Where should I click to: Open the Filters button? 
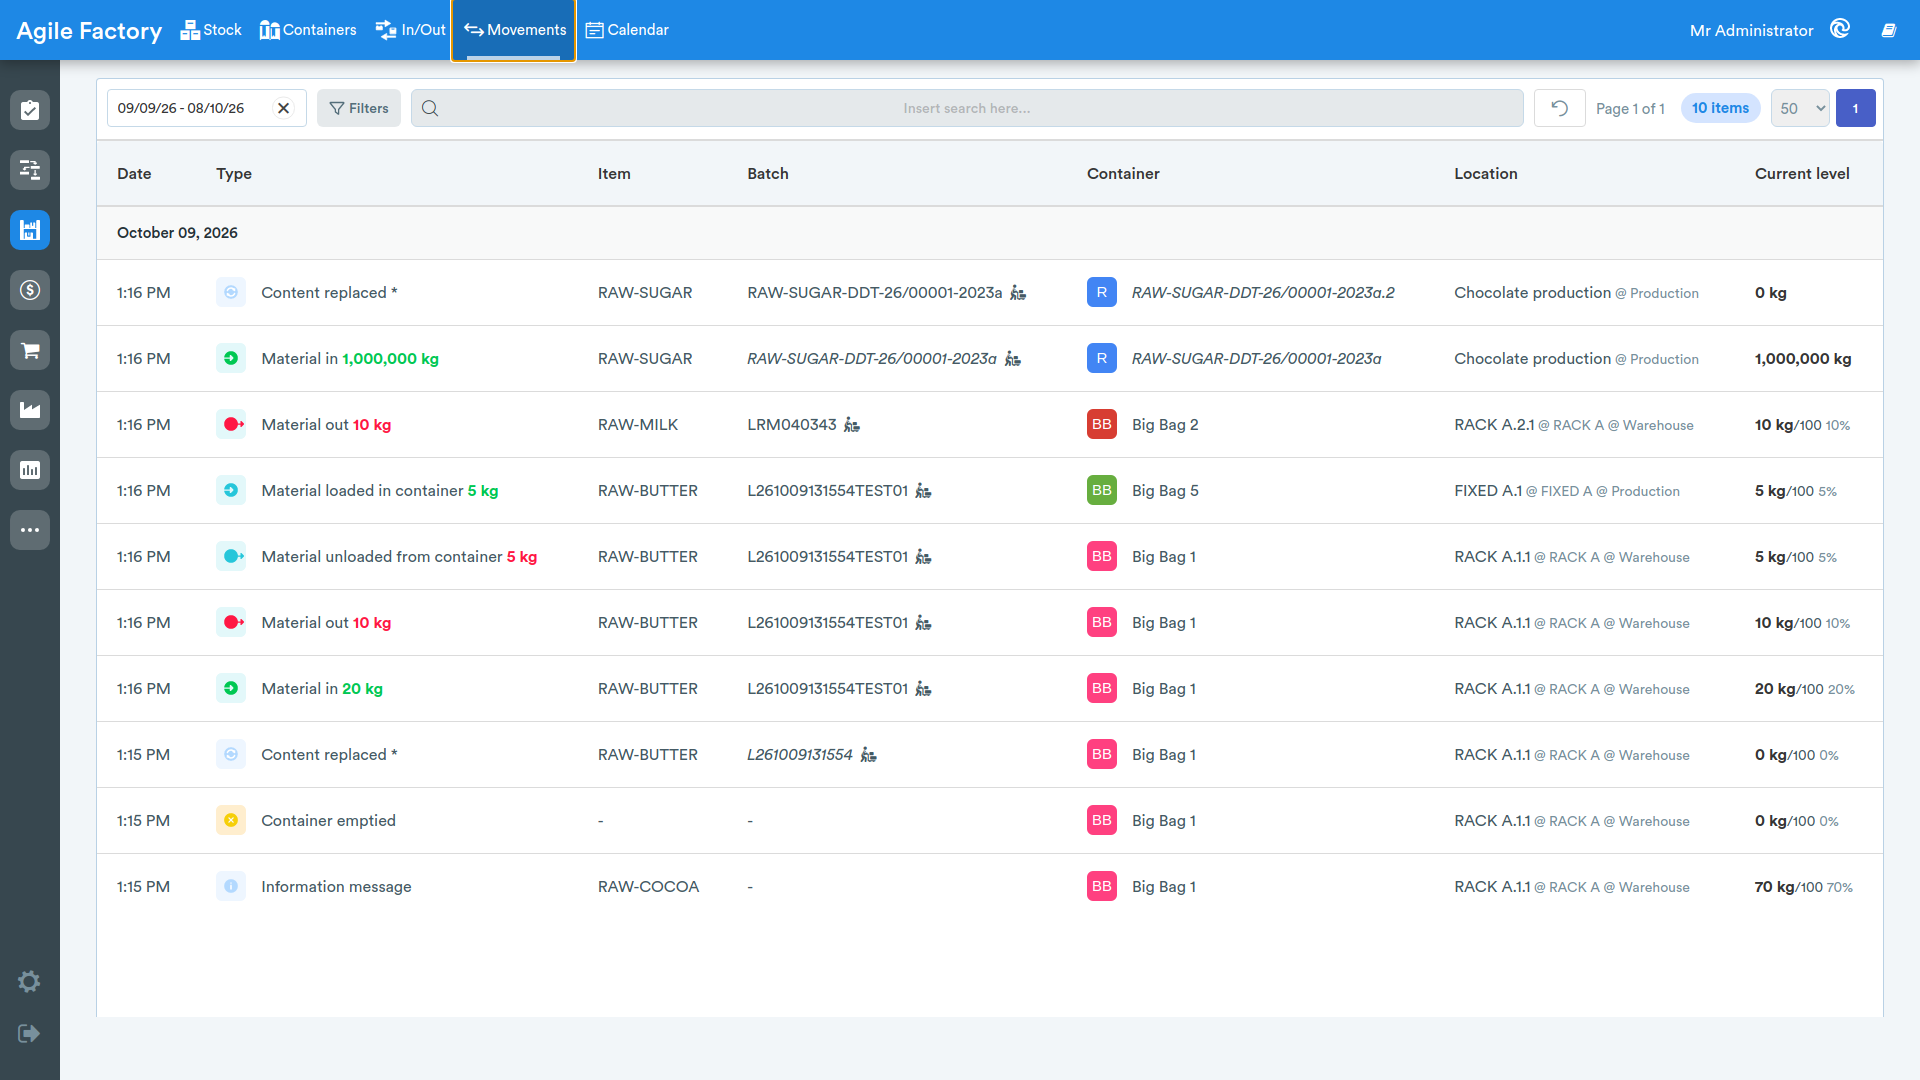click(x=359, y=108)
